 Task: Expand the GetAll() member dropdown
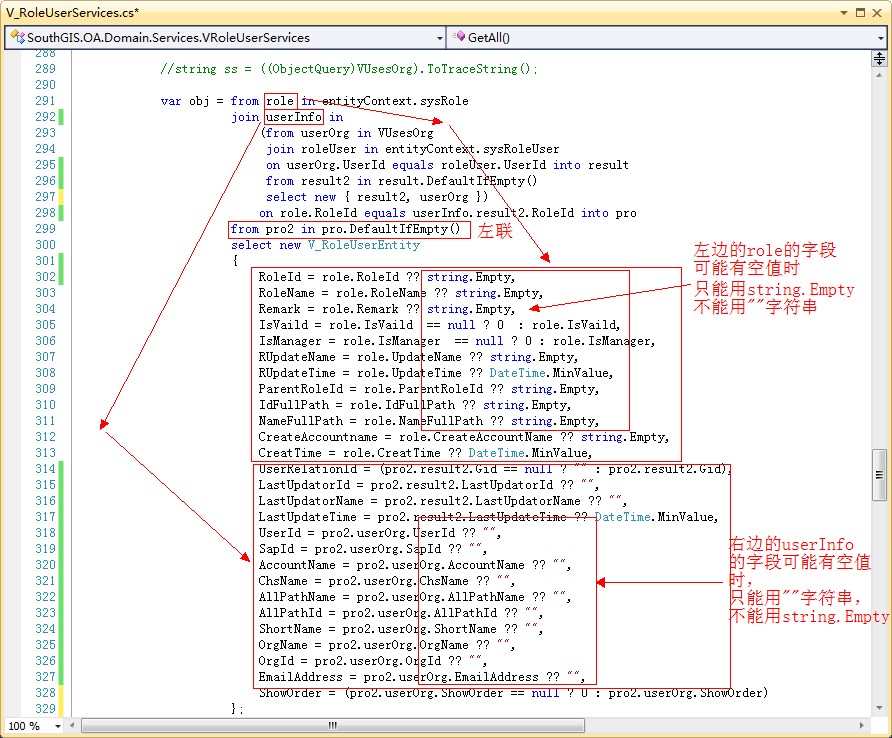click(x=878, y=37)
